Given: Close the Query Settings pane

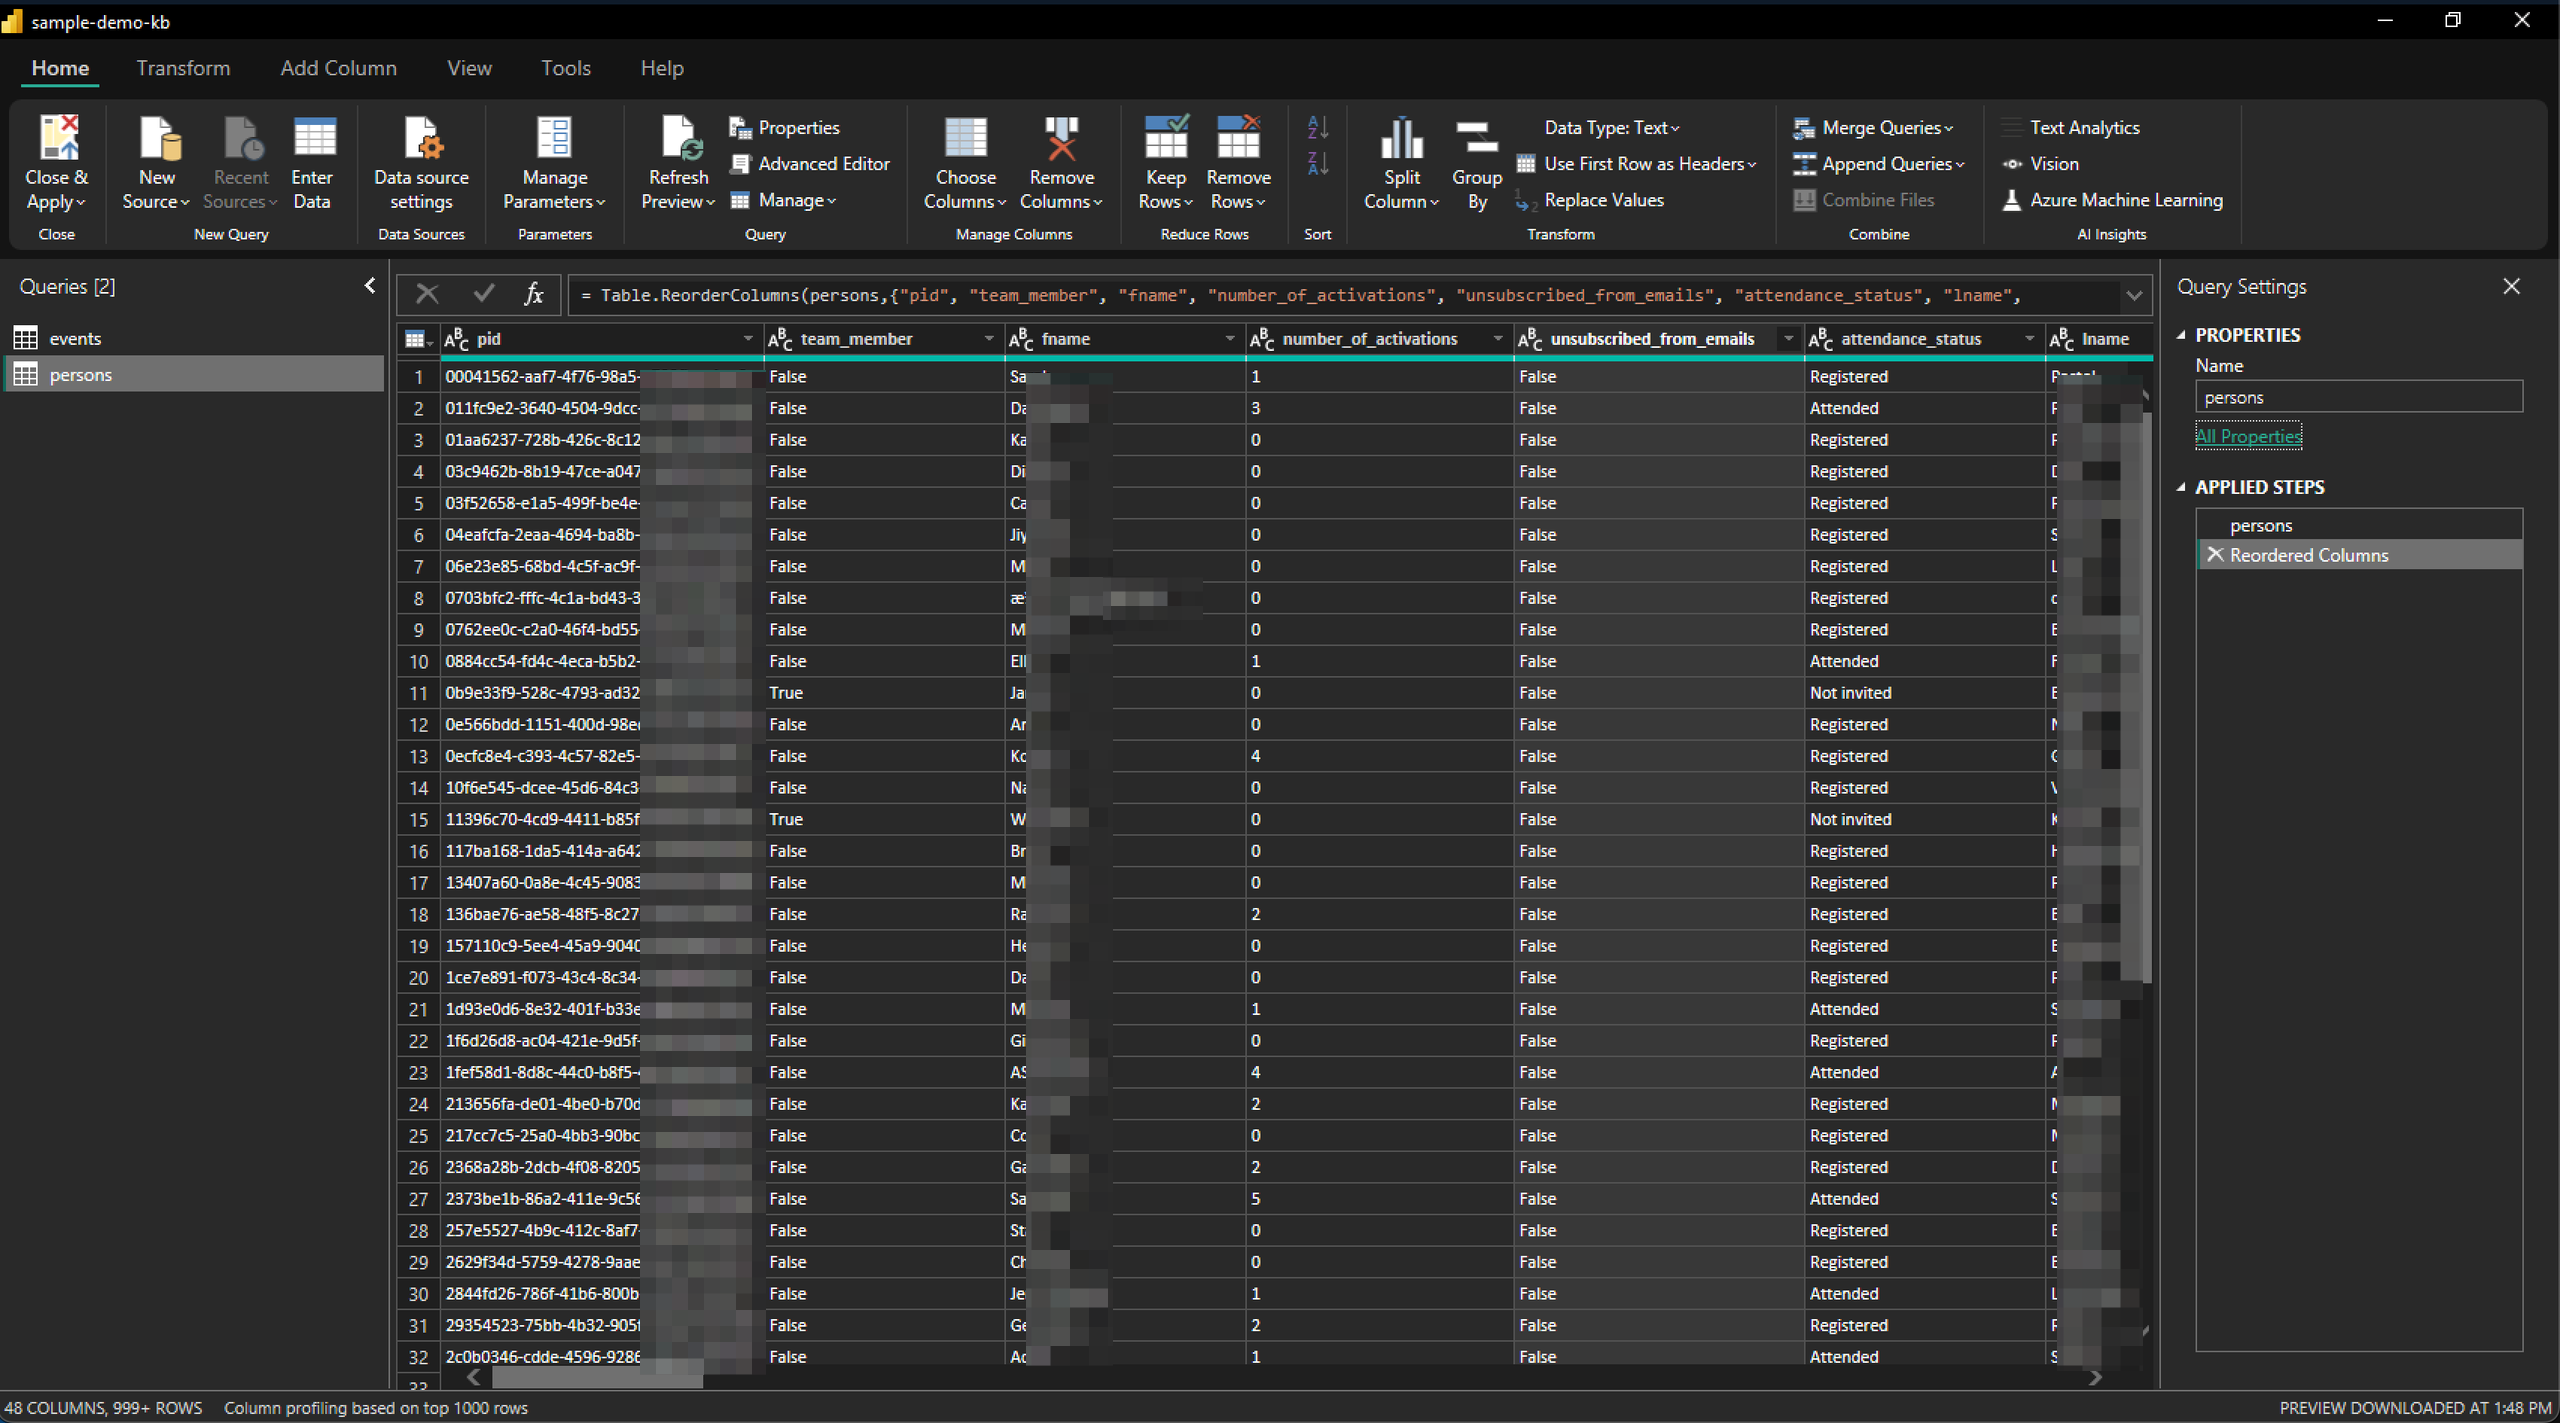Looking at the screenshot, I should pos(2511,287).
